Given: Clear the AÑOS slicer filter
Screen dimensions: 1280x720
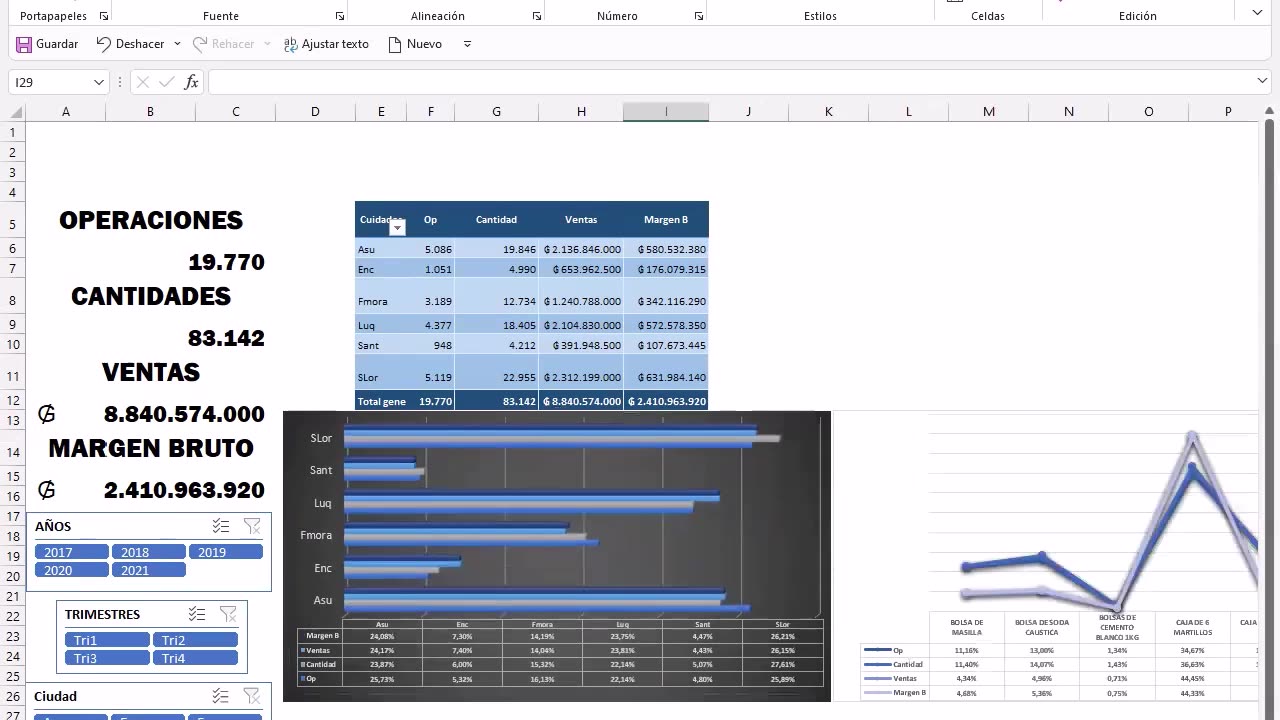Looking at the screenshot, I should pos(252,526).
